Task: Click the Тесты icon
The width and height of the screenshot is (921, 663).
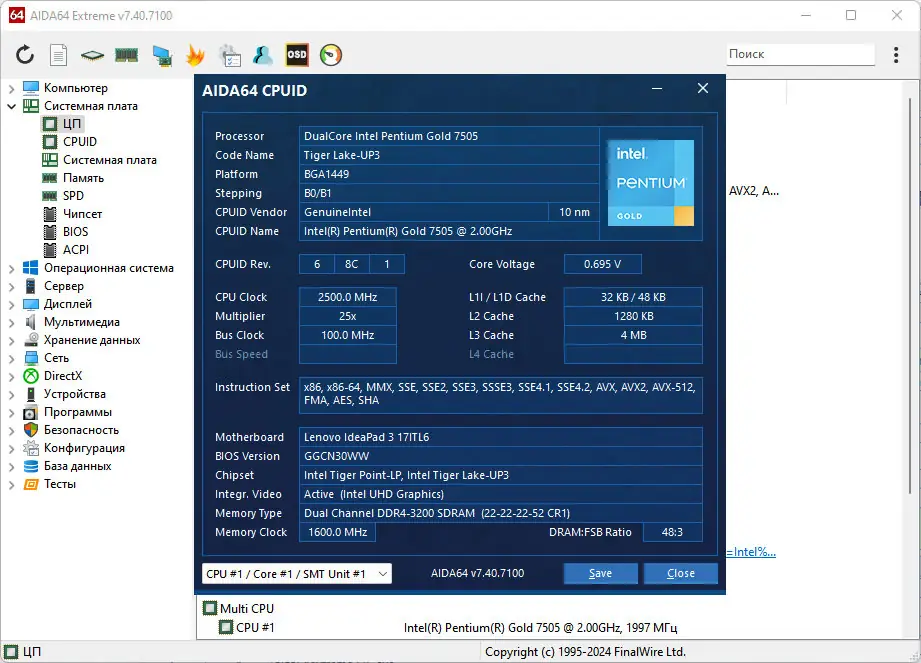Action: point(31,484)
